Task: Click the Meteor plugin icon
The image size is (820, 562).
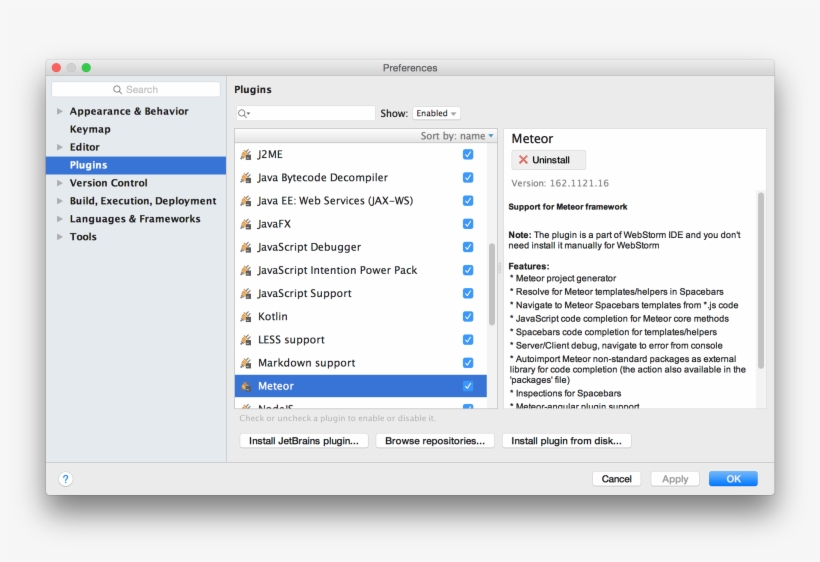Action: [246, 386]
